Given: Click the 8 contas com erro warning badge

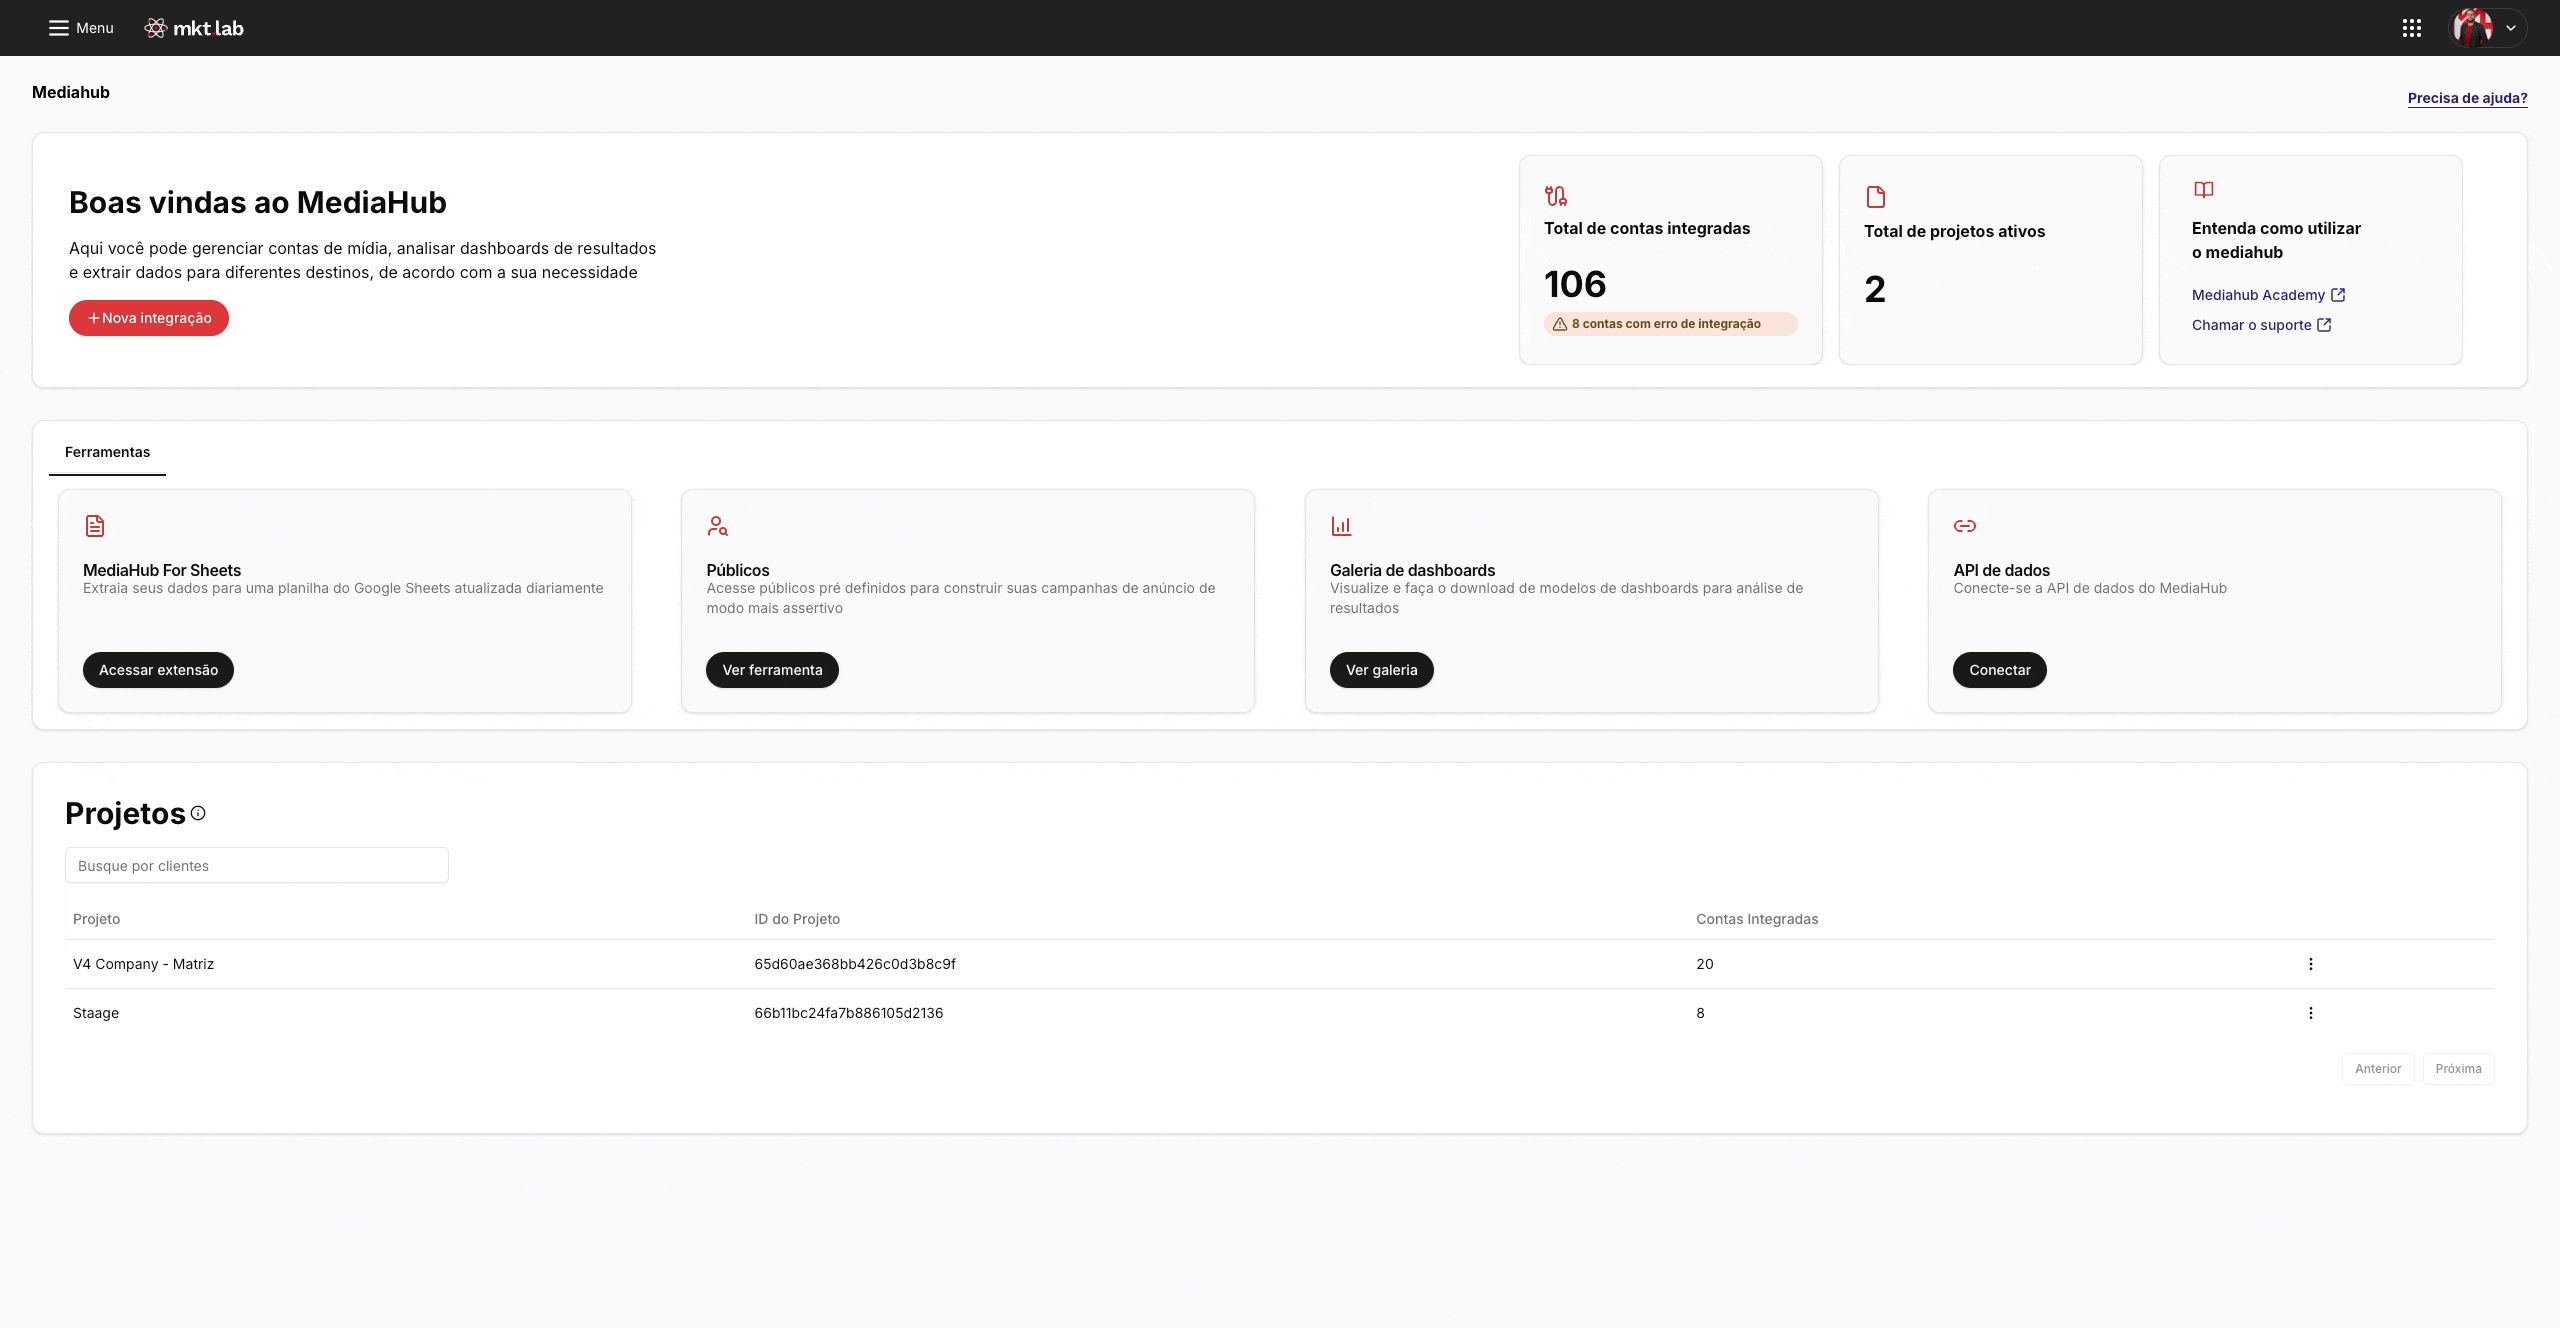Looking at the screenshot, I should tap(1669, 324).
